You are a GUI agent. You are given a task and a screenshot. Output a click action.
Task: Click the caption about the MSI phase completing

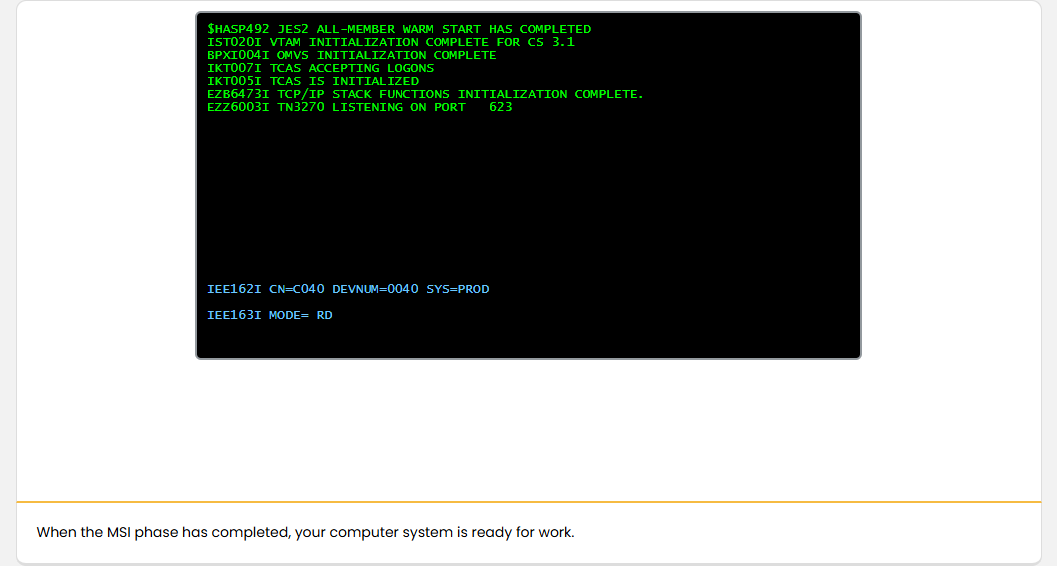click(305, 532)
